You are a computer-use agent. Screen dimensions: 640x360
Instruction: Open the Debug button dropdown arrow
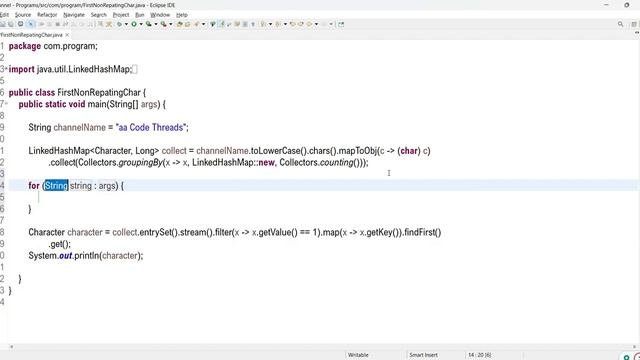(126, 24)
